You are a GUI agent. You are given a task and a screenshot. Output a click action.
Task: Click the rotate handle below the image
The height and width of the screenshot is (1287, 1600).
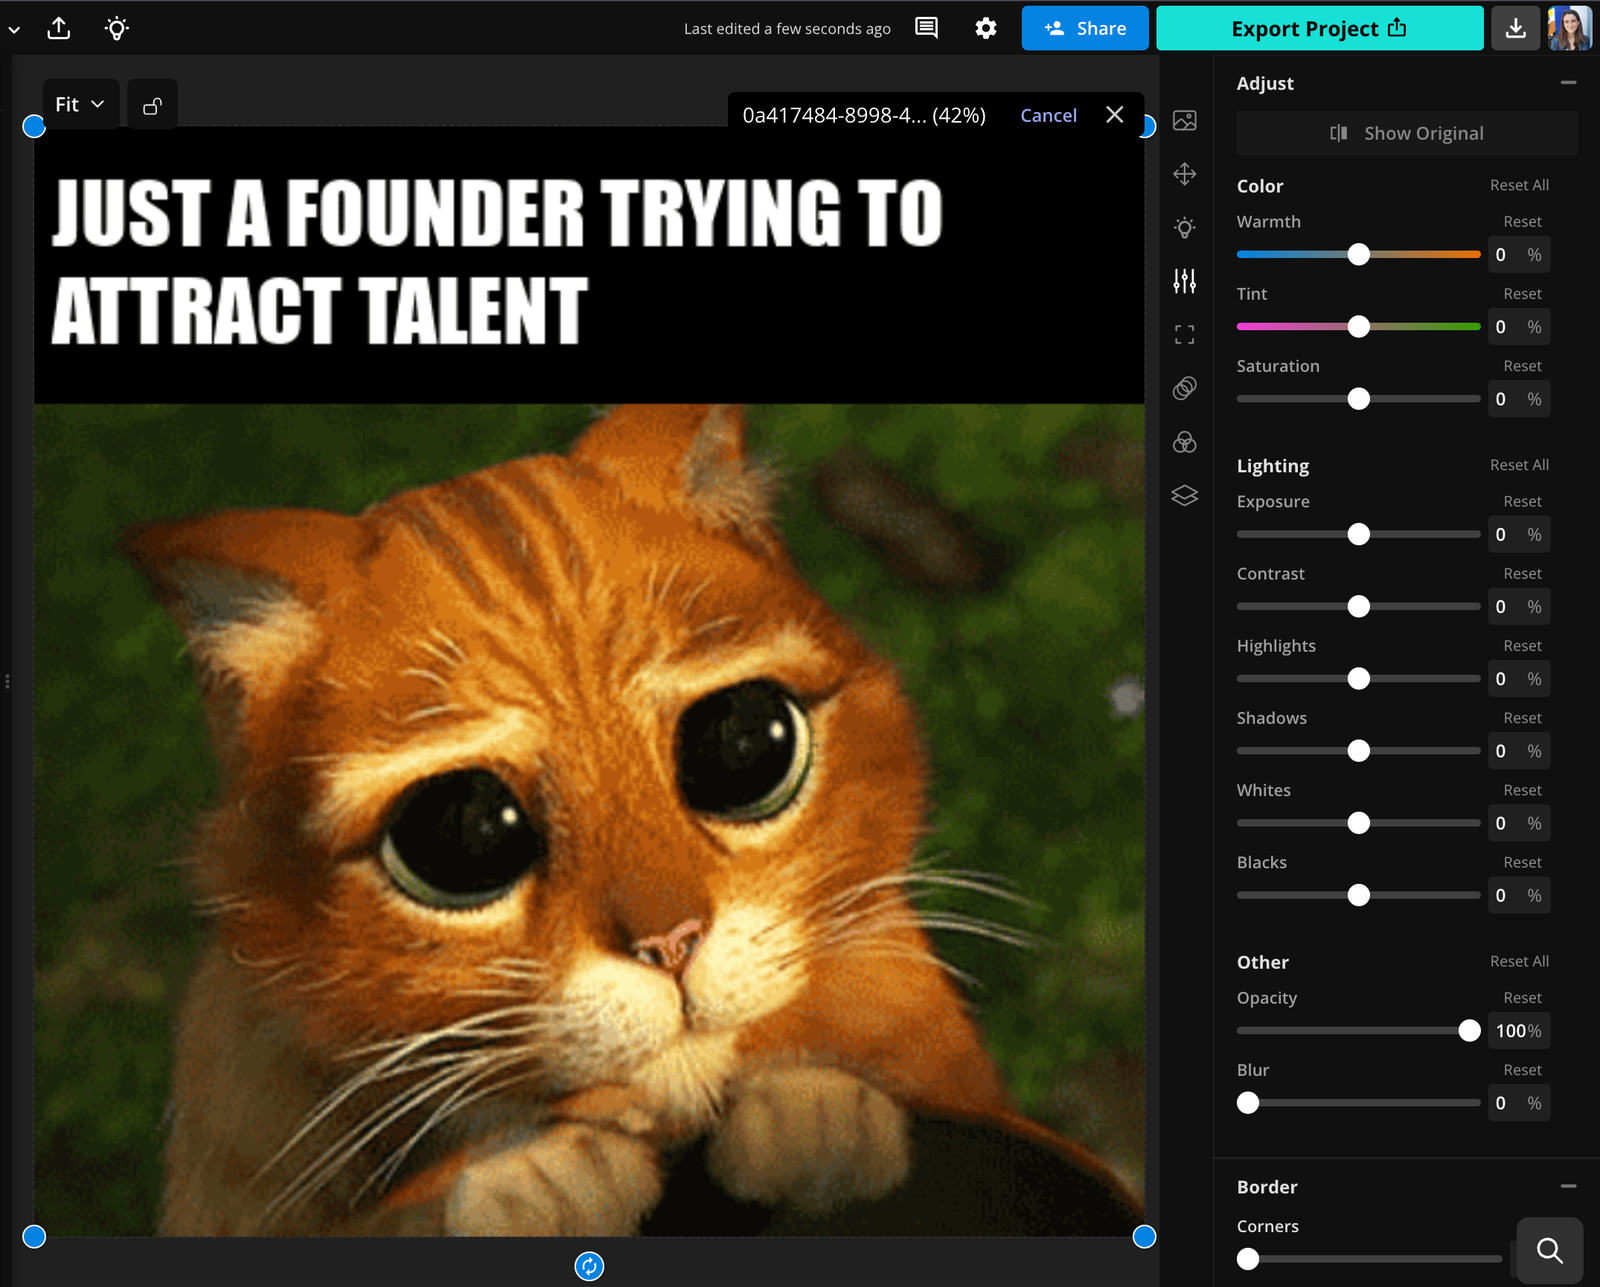tap(590, 1265)
